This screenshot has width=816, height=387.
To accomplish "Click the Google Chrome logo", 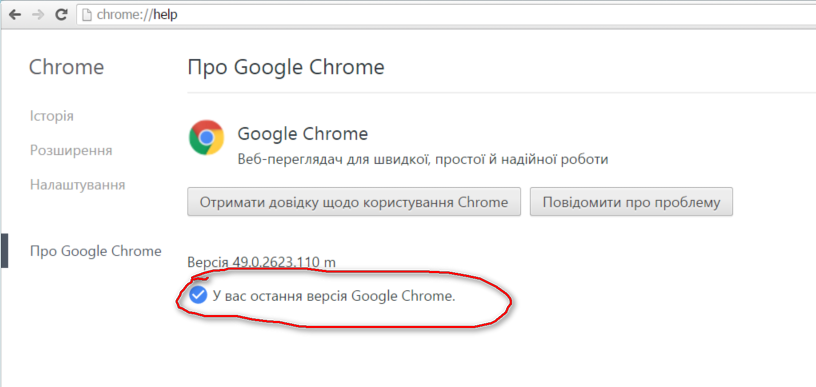I will 207,137.
